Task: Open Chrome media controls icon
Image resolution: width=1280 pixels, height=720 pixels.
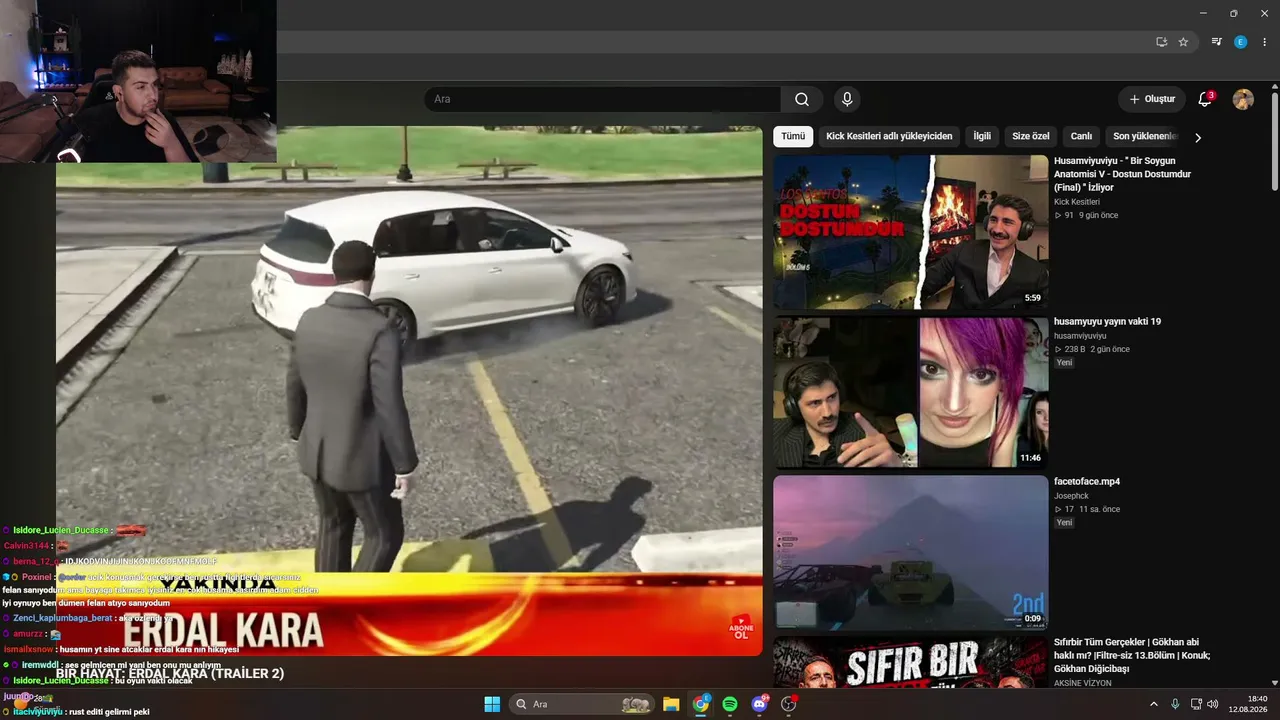Action: click(x=1216, y=42)
